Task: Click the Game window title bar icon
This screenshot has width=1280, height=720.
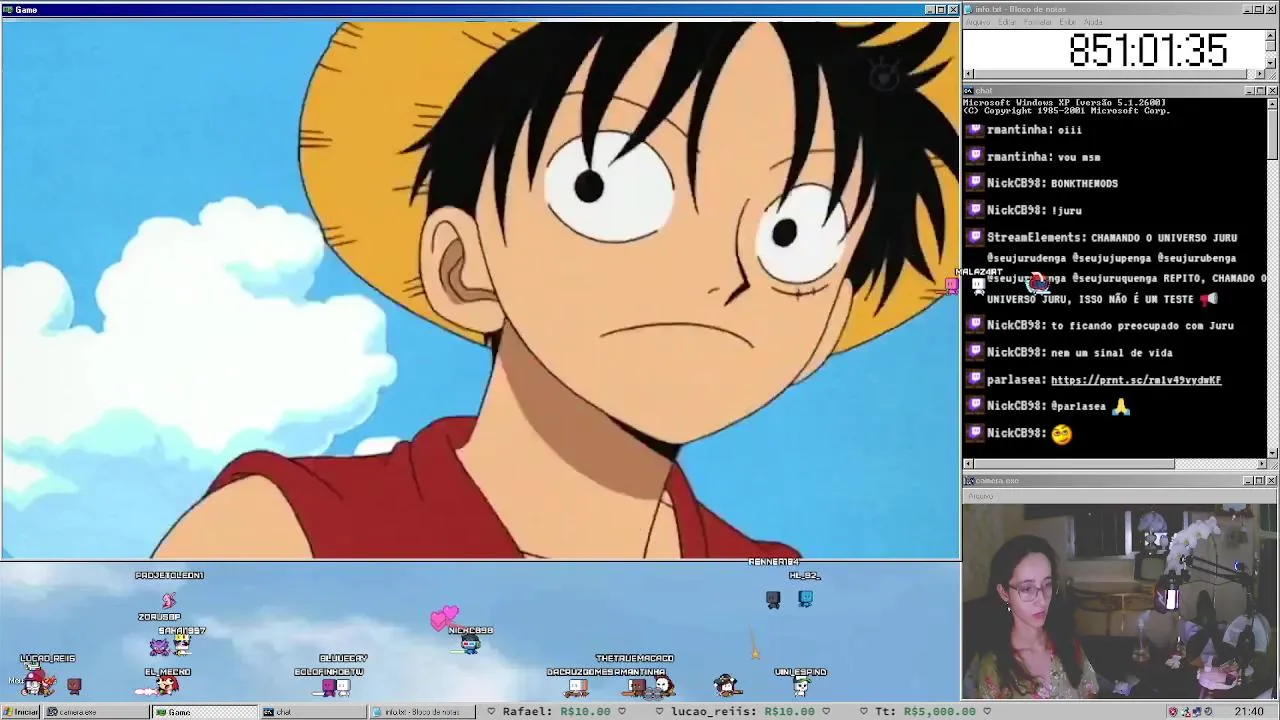Action: (x=7, y=10)
